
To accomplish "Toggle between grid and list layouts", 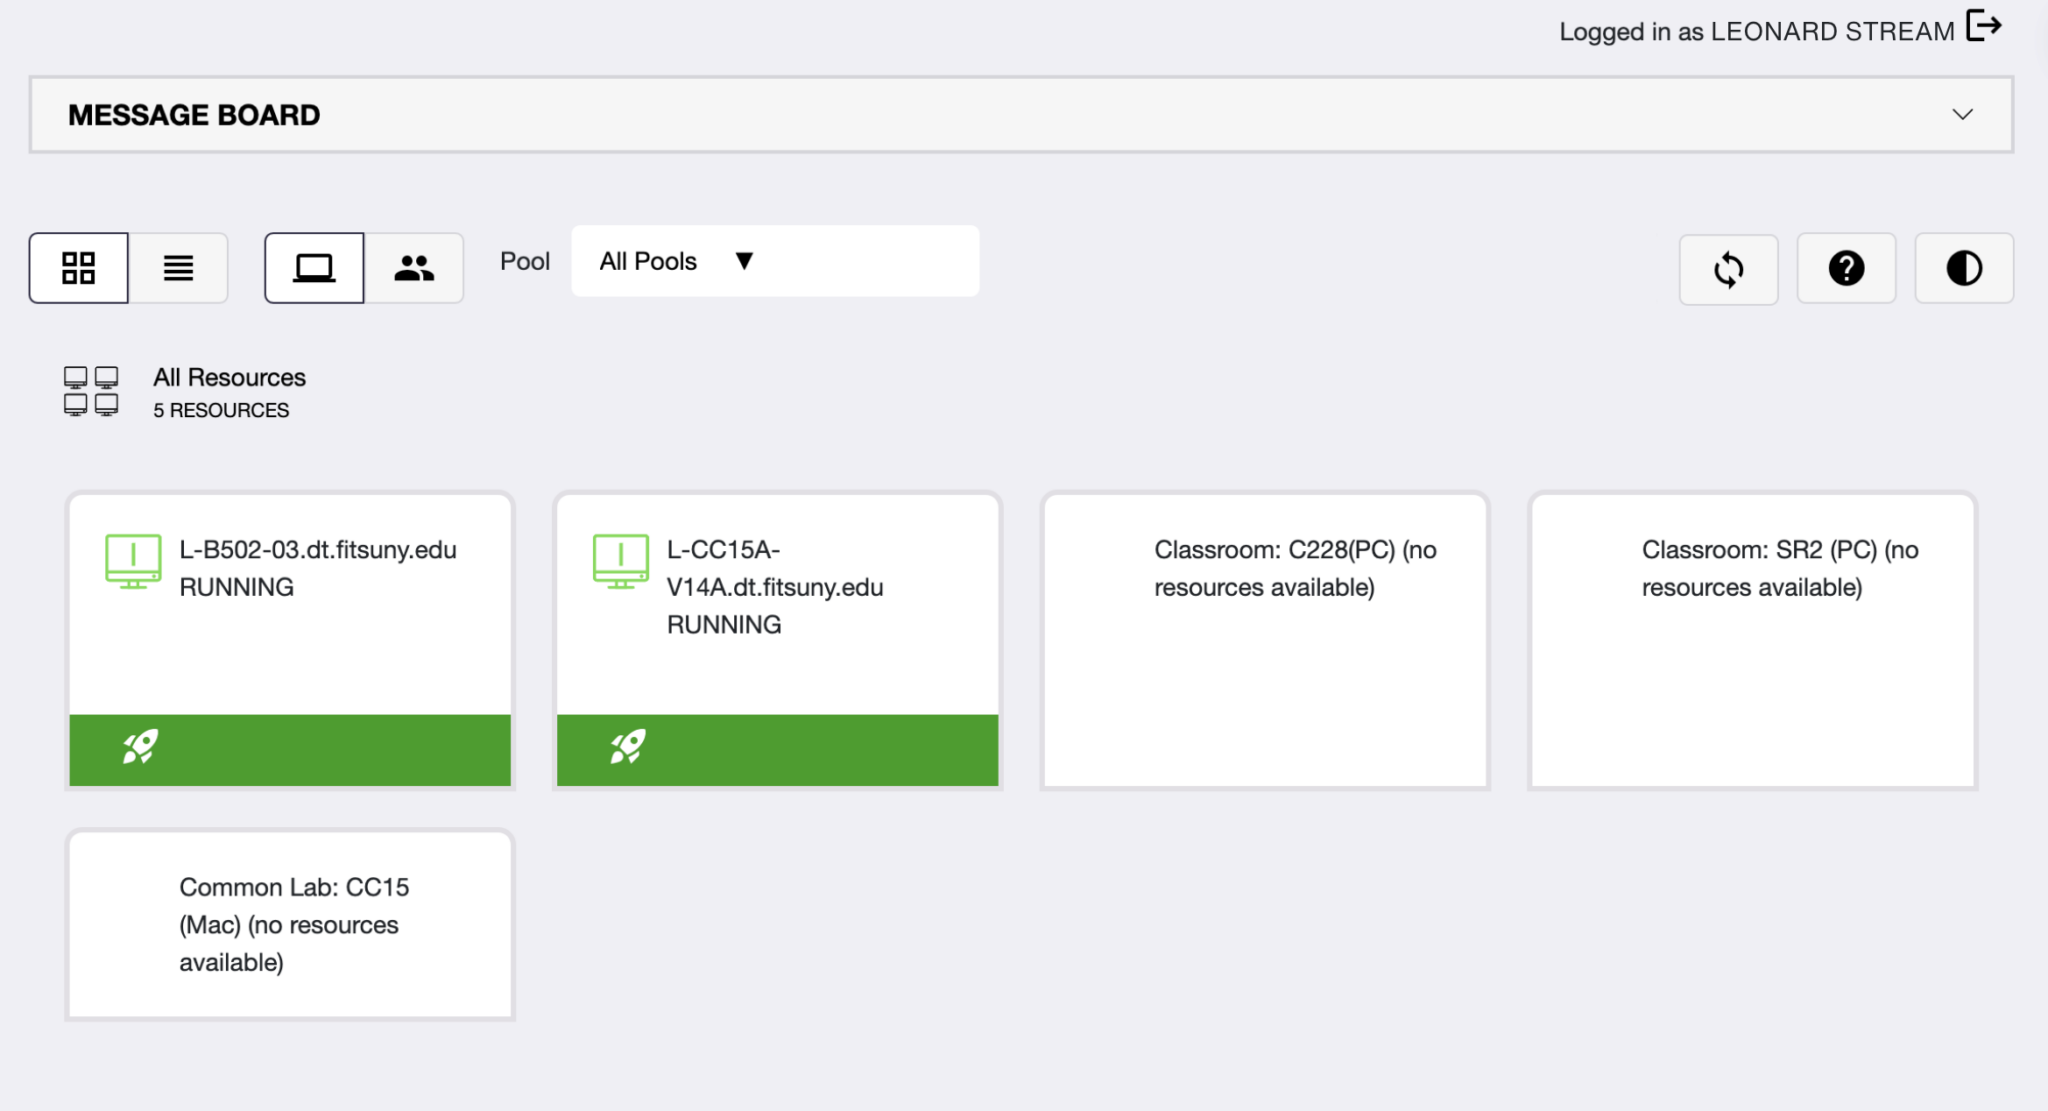I will click(179, 267).
